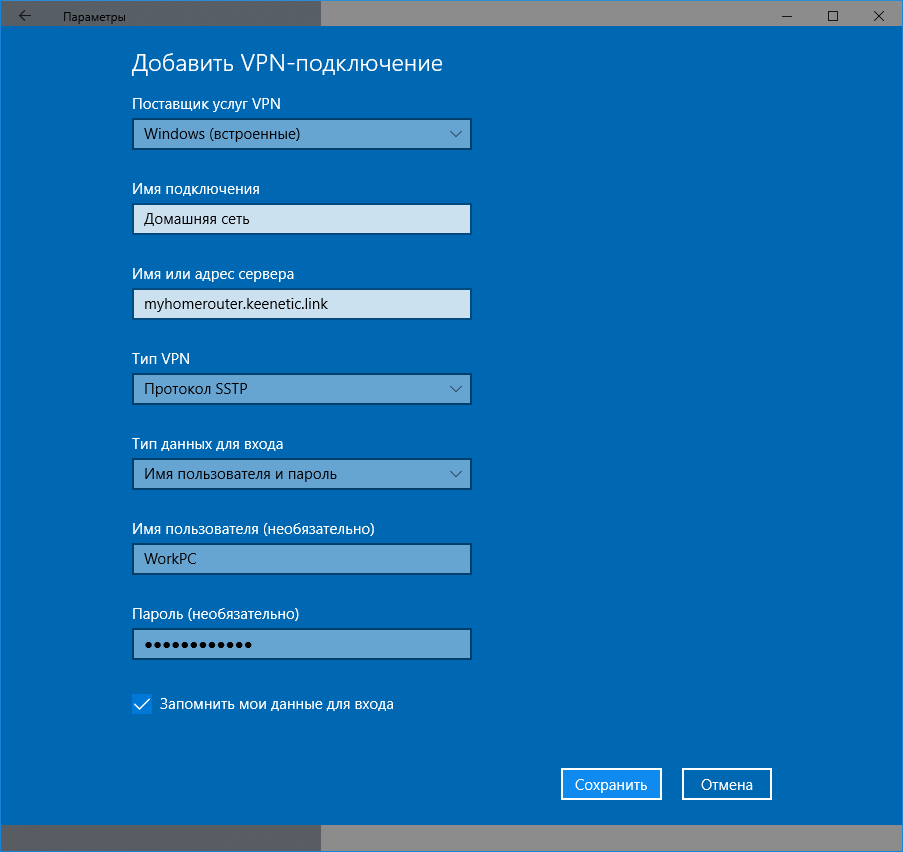The width and height of the screenshot is (903, 852).
Task: Toggle the 'Запомнить мои данные для входа' checkbox
Action: coord(142,704)
